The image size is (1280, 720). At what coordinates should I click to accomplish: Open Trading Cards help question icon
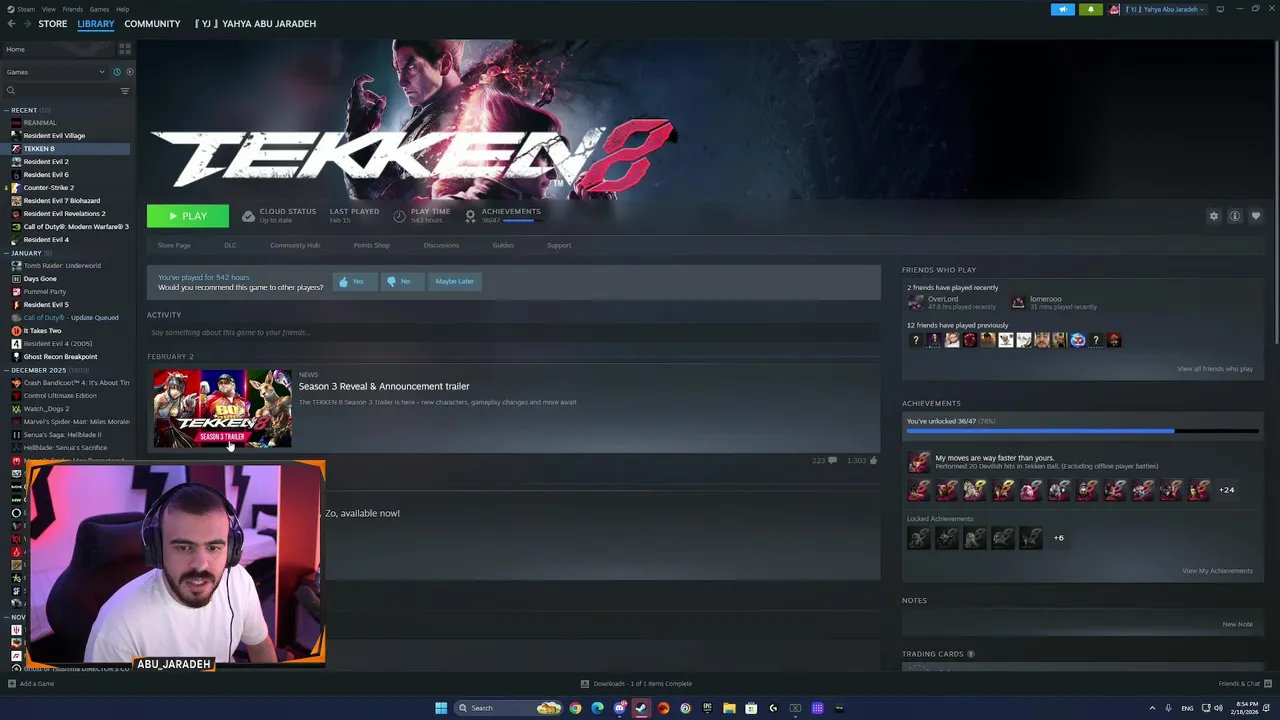(970, 654)
